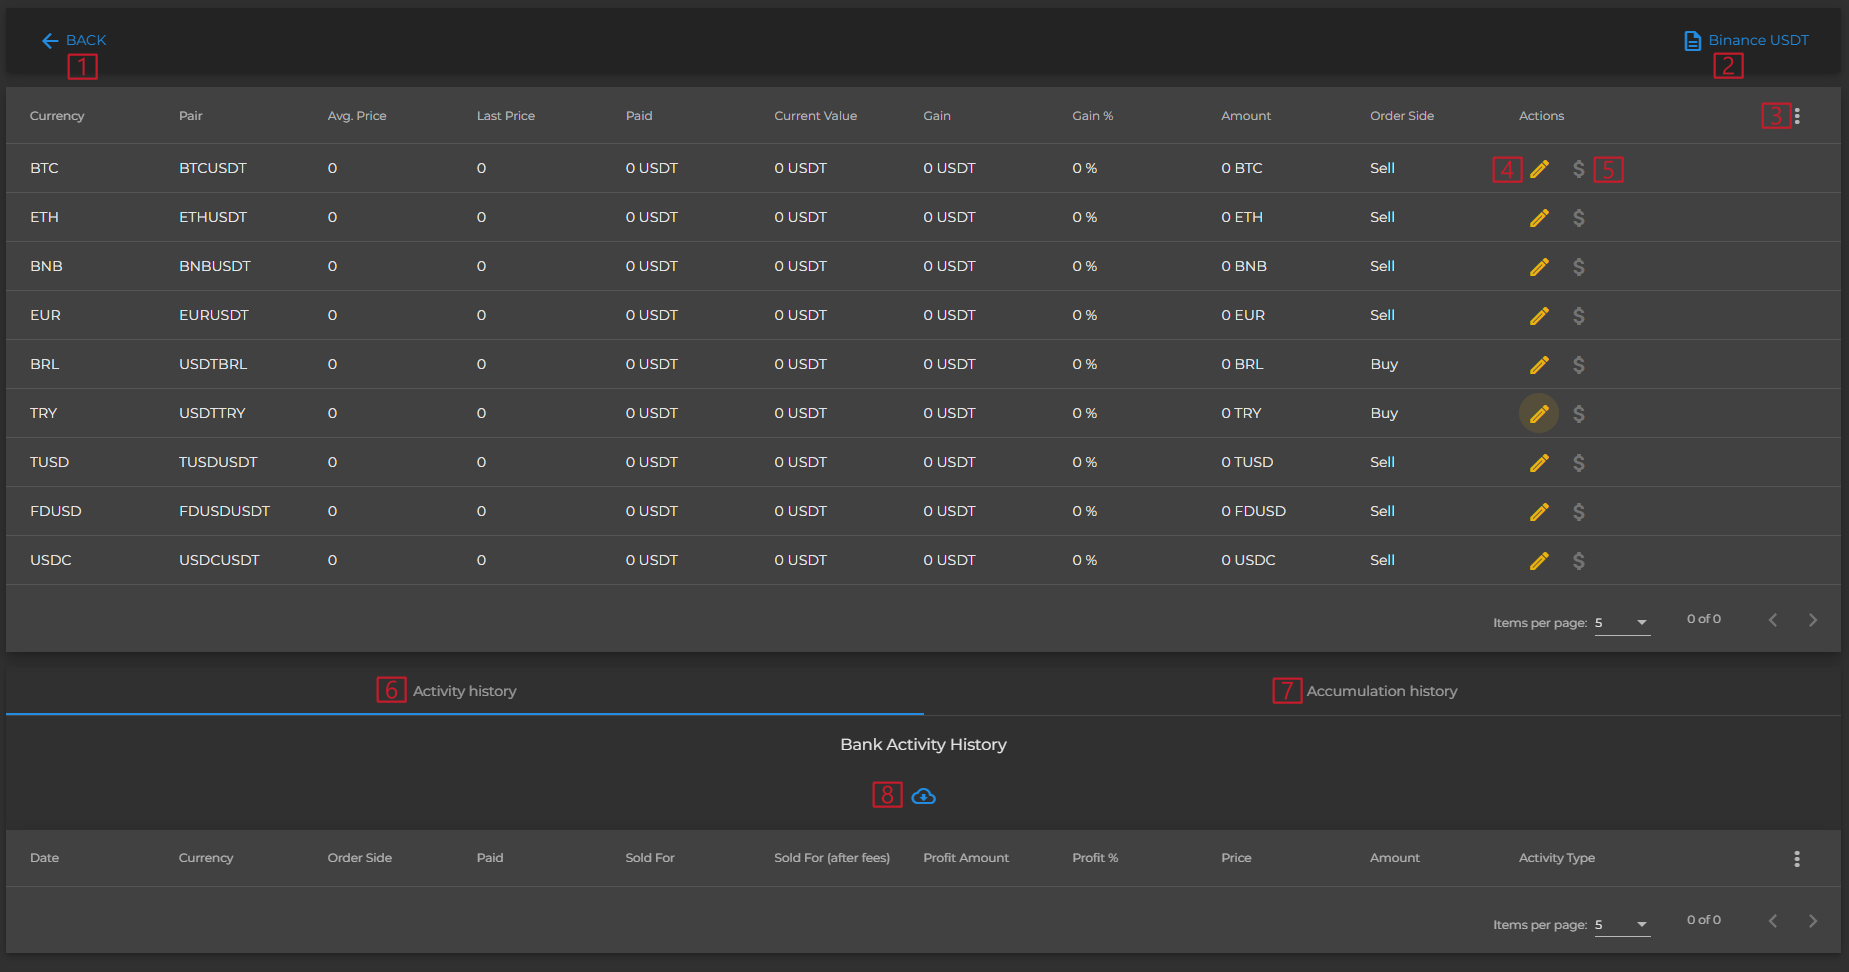The height and width of the screenshot is (972, 1849).
Task: Click the dollar sign icon for ETH row
Action: click(x=1578, y=218)
